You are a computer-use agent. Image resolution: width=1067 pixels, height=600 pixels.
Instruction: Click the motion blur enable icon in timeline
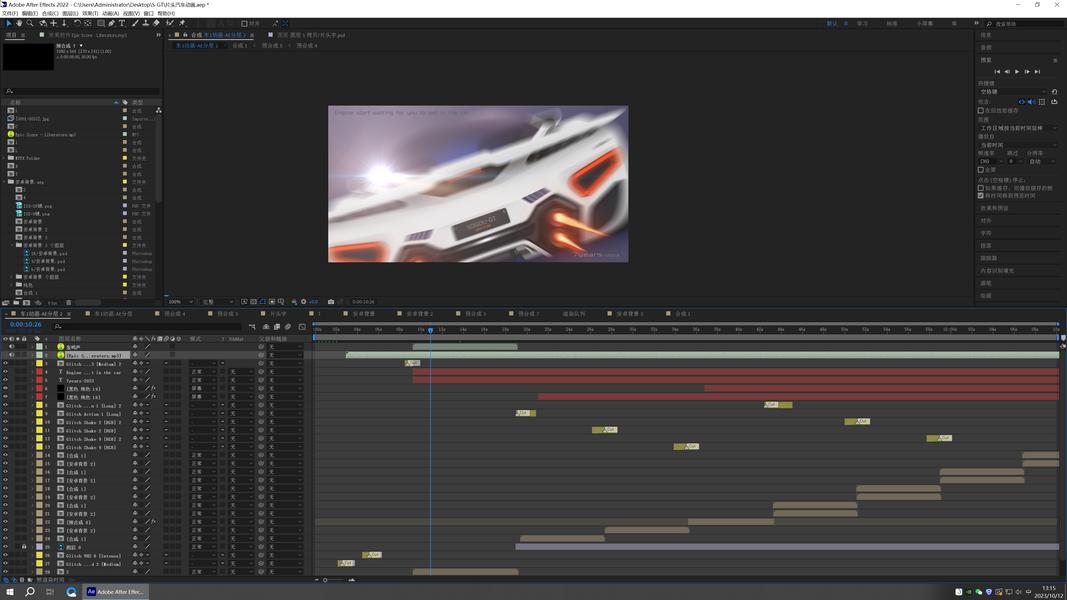click(288, 327)
